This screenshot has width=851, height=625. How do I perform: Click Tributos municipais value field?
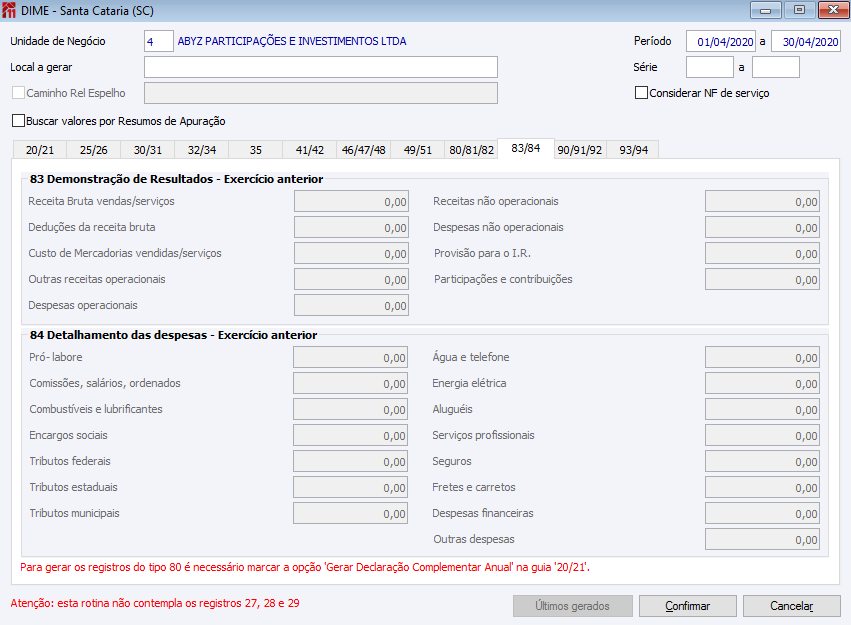click(350, 514)
